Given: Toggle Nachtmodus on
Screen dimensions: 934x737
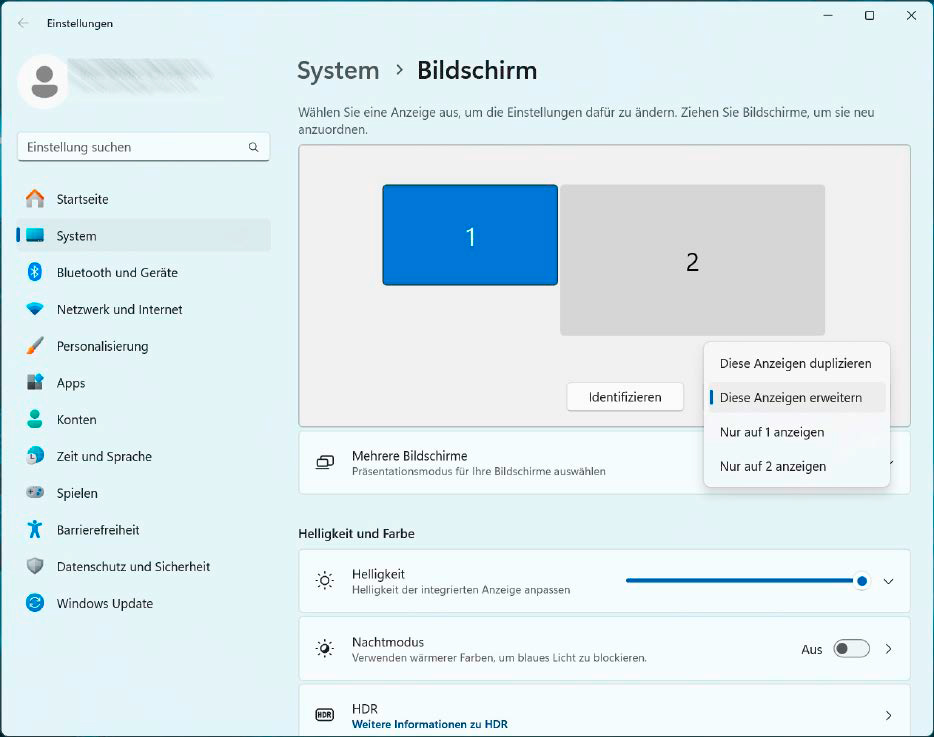Looking at the screenshot, I should pos(851,648).
